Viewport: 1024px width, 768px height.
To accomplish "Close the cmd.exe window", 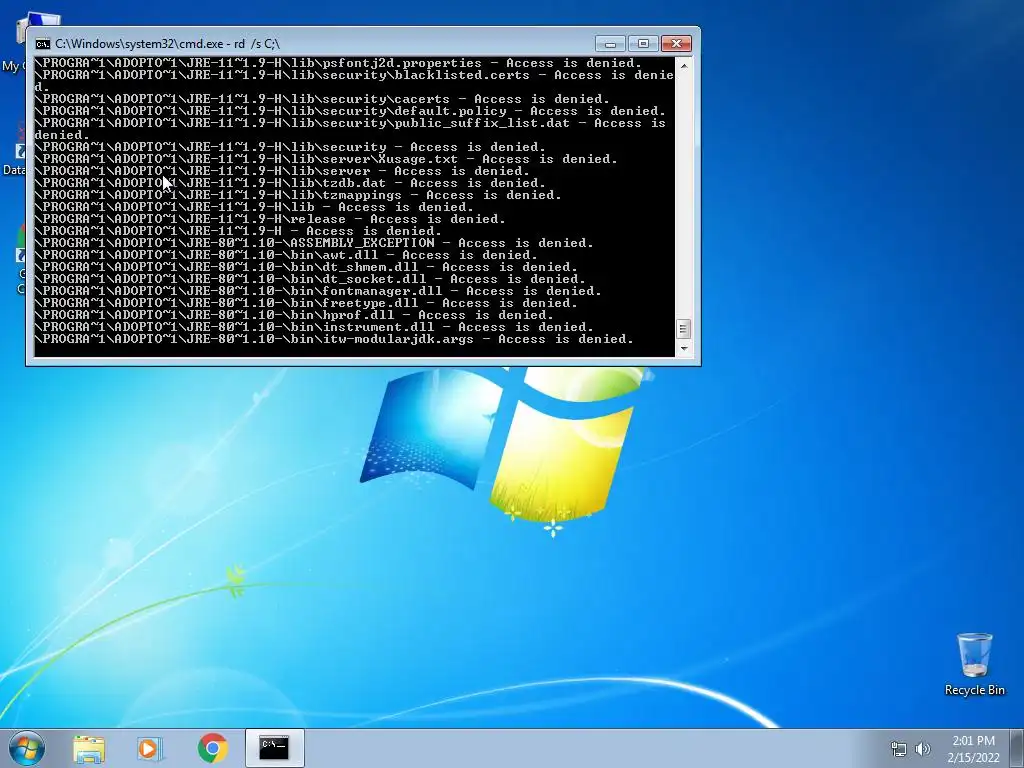I will pos(677,44).
